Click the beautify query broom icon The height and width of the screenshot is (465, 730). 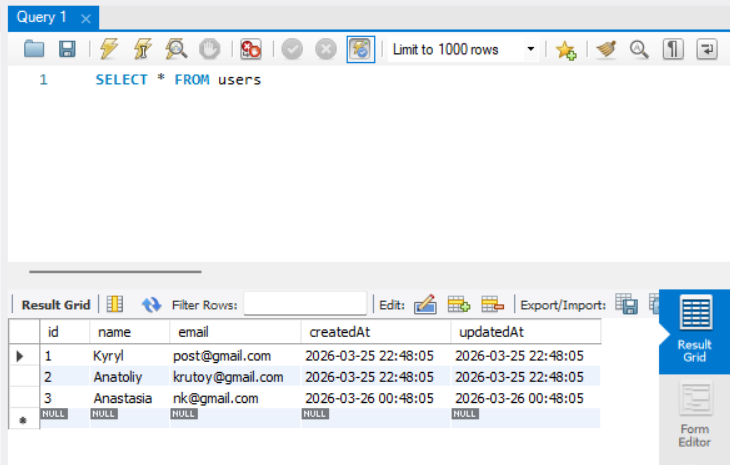[x=605, y=49]
